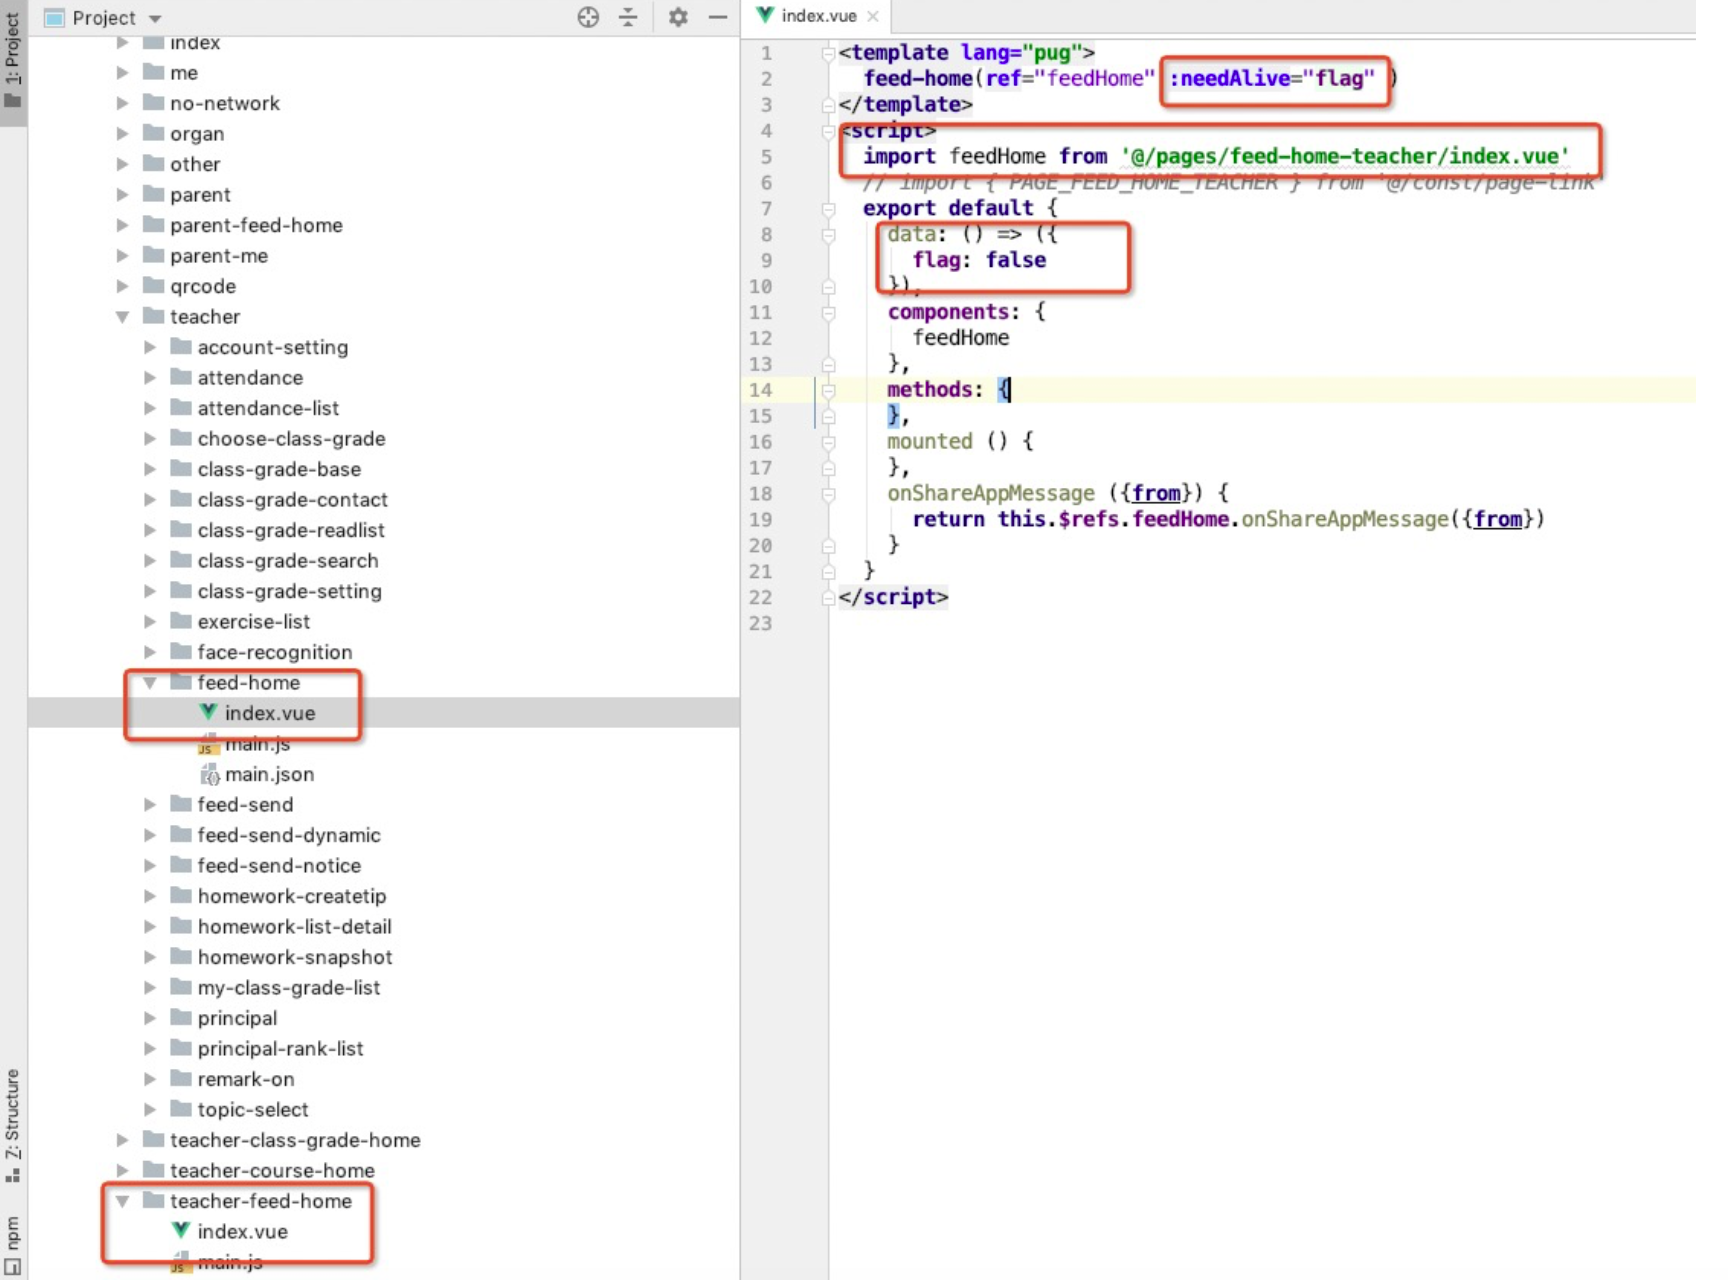Click the 'flag: false' text on line 9
The height and width of the screenshot is (1280, 1728).
click(x=979, y=260)
